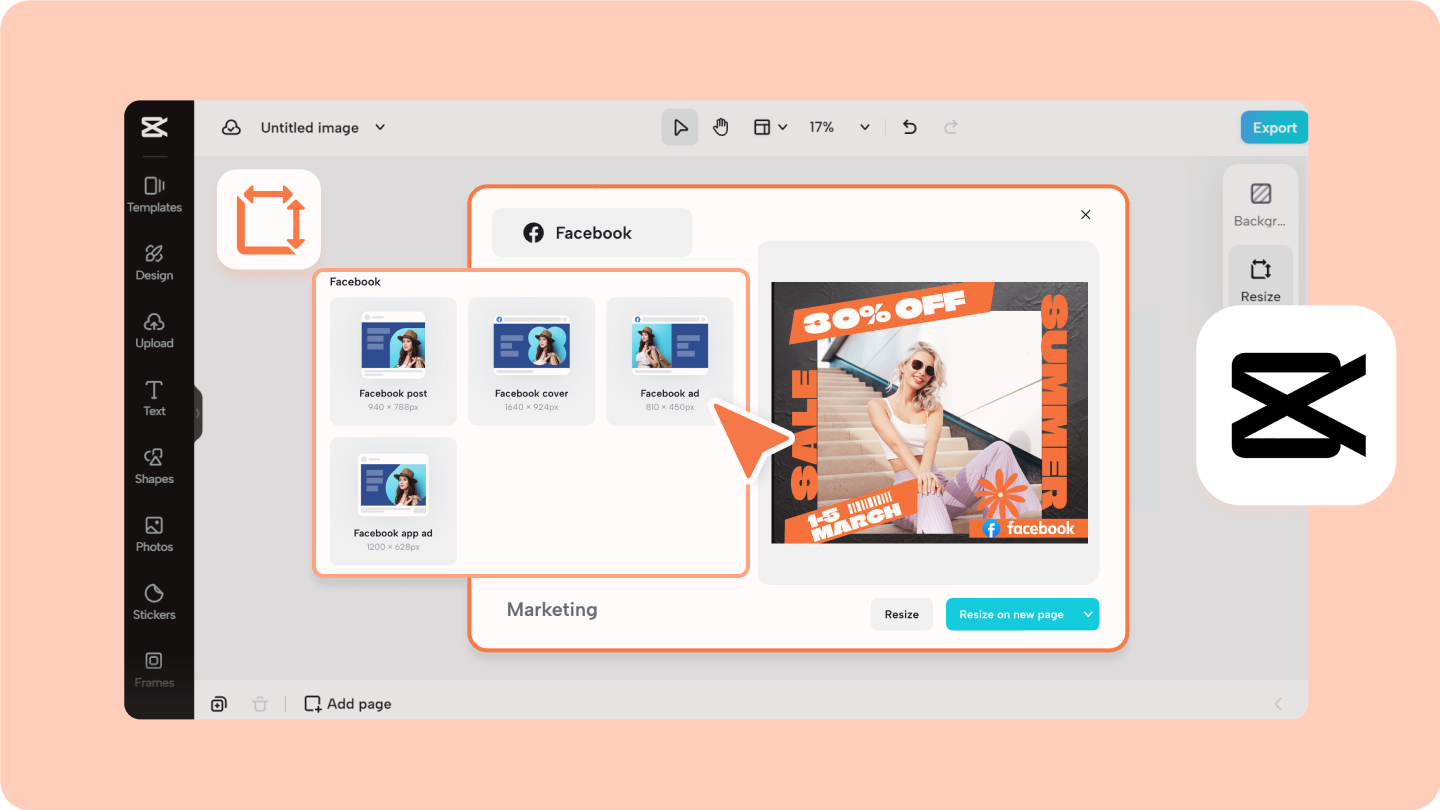Image resolution: width=1440 pixels, height=810 pixels.
Task: Collapse the left side panel handle
Action: 198,413
